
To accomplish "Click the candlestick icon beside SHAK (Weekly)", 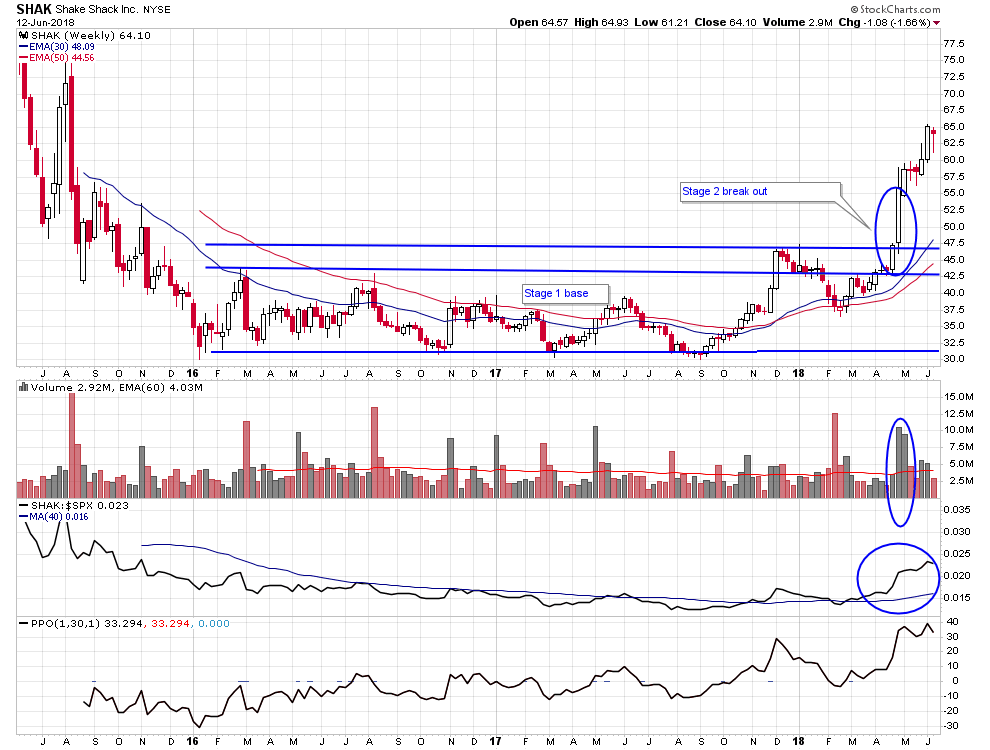I will click(24, 35).
